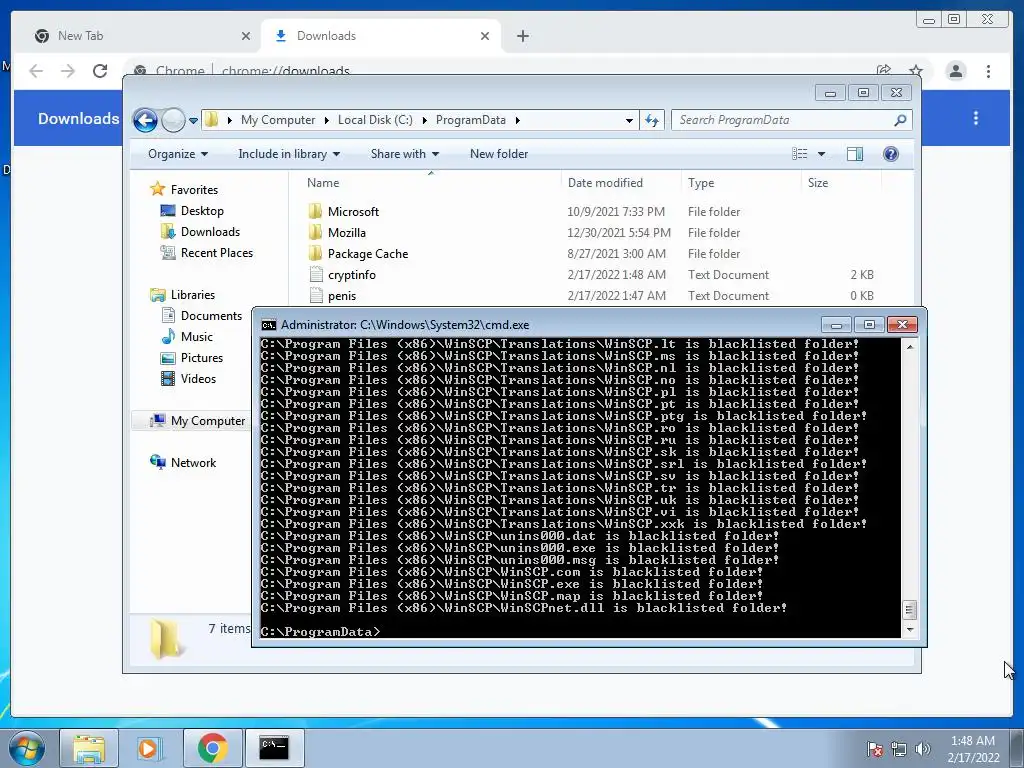Select Downloads in the navigation pane
This screenshot has width=1024, height=768.
(x=210, y=232)
